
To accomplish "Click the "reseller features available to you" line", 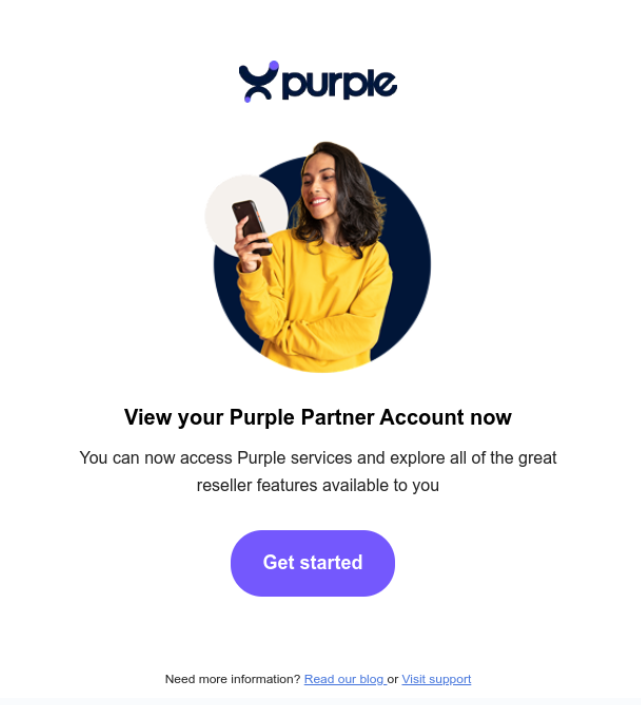I will coord(318,486).
